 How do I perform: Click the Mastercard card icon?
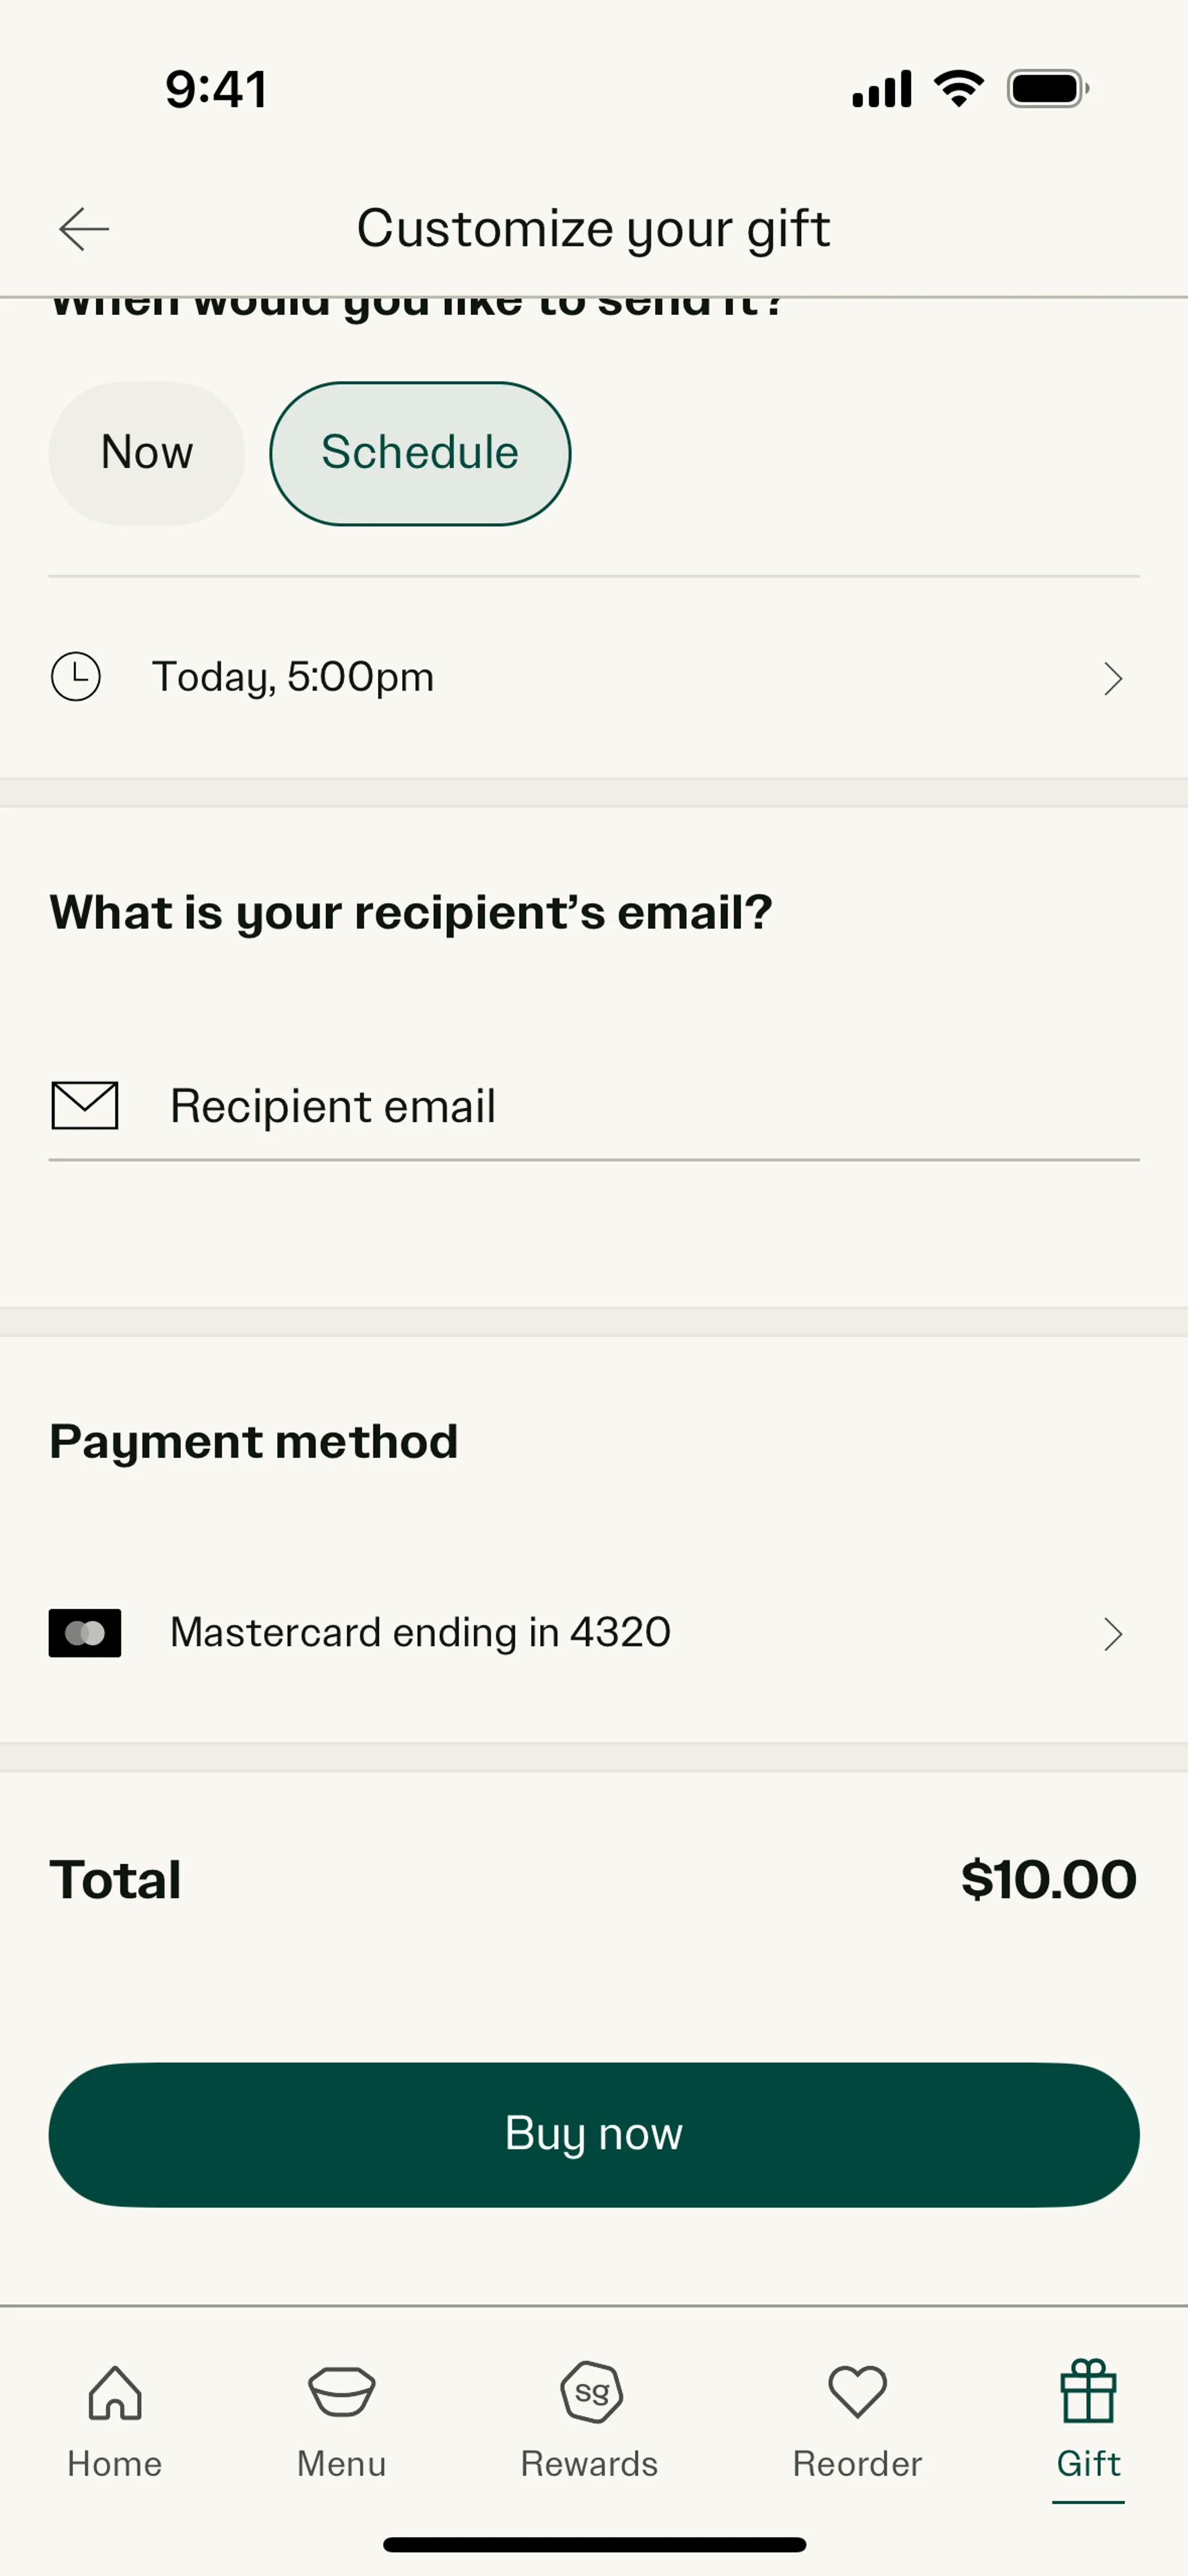tap(85, 1633)
